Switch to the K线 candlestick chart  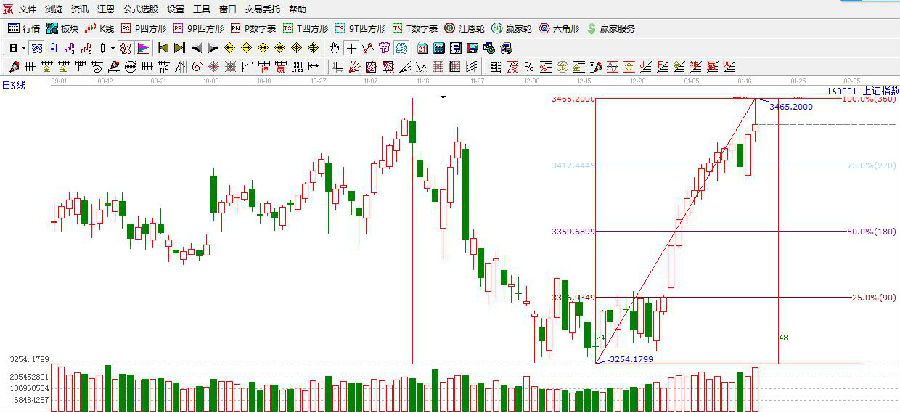tap(100, 28)
